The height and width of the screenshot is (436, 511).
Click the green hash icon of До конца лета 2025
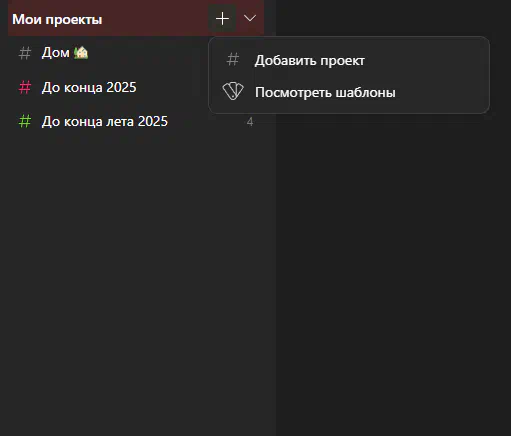(25, 121)
